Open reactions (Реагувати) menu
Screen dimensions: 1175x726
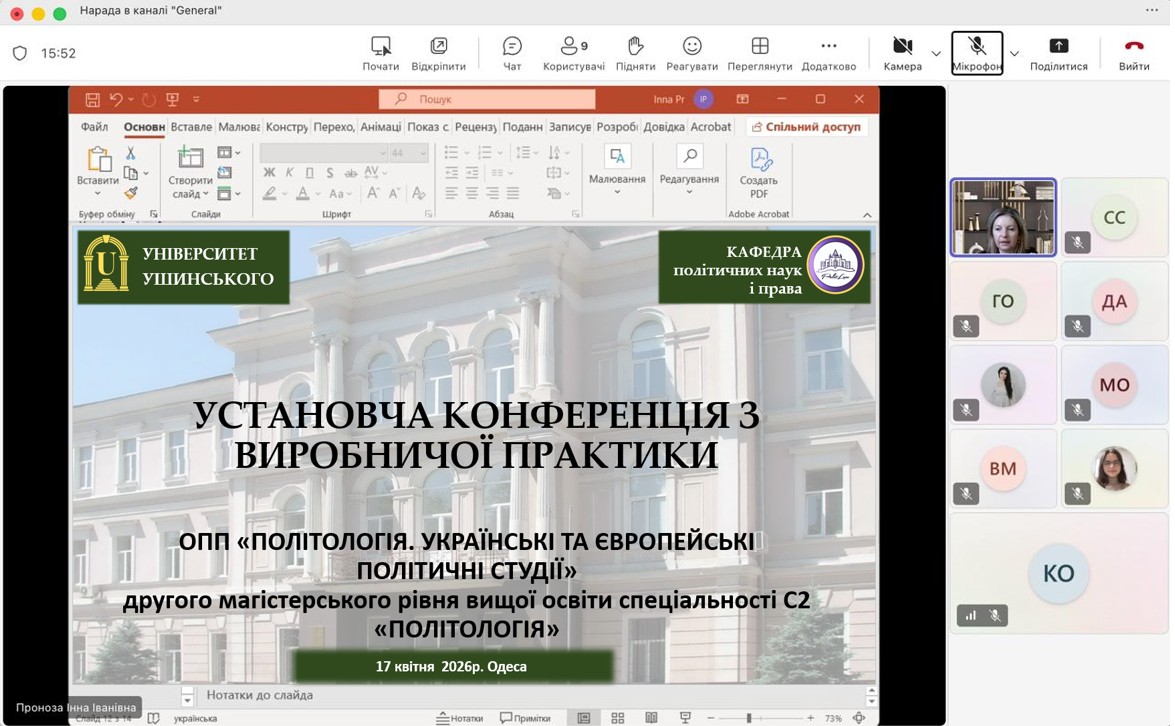[x=692, y=53]
